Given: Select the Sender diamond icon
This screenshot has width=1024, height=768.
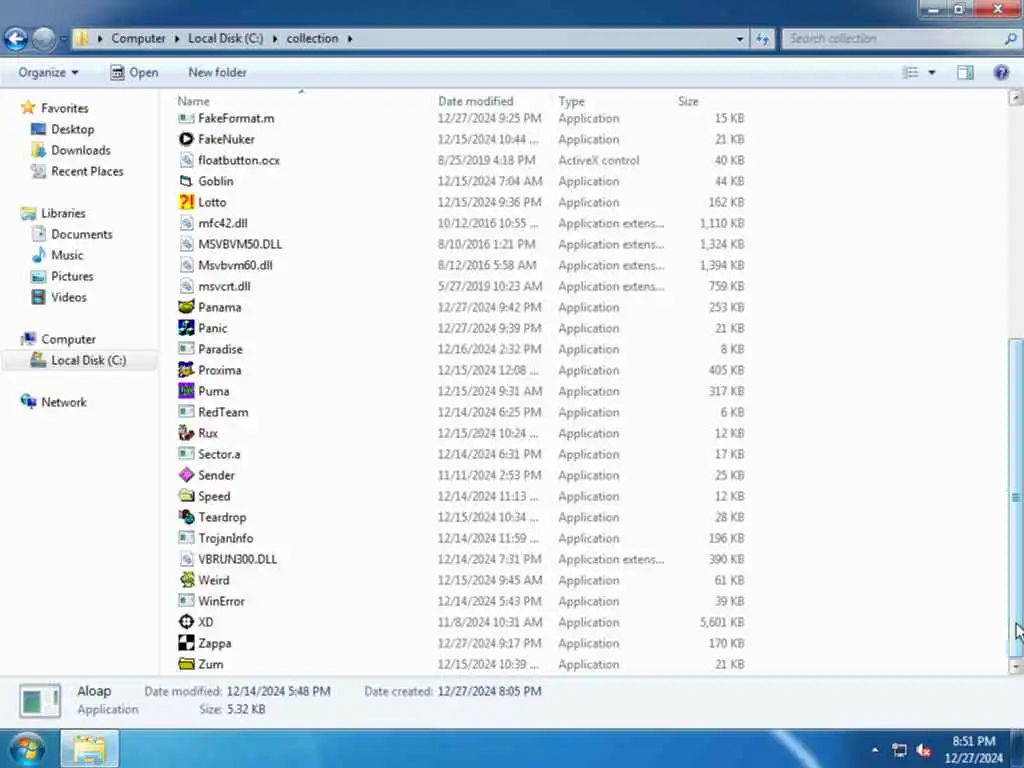Looking at the screenshot, I should [x=186, y=475].
